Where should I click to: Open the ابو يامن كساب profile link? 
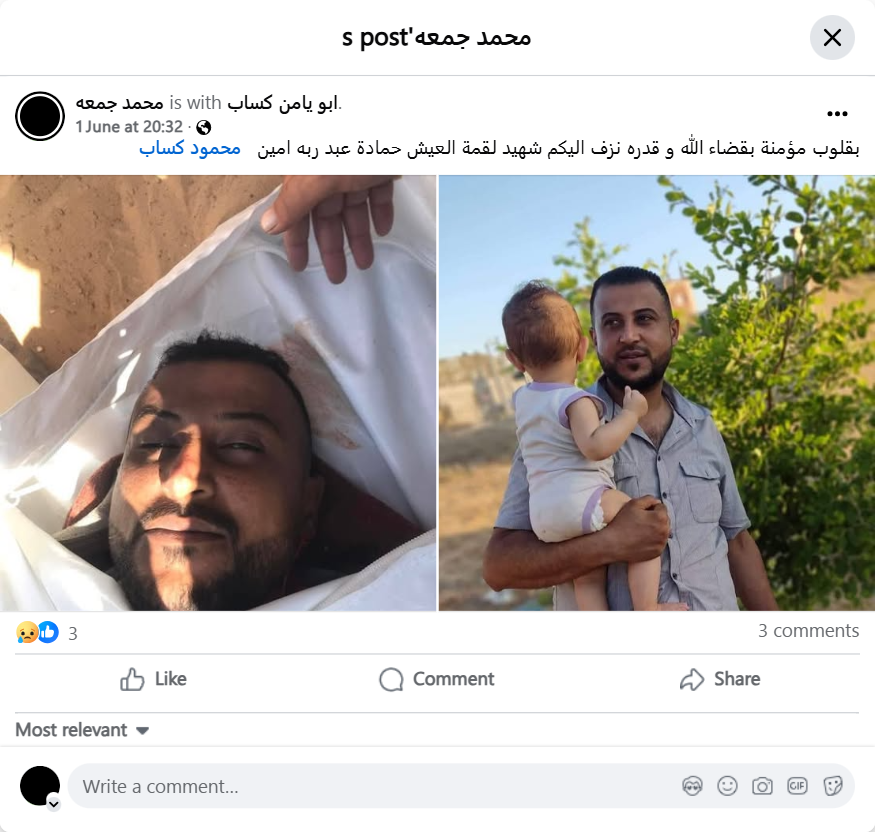pos(282,103)
